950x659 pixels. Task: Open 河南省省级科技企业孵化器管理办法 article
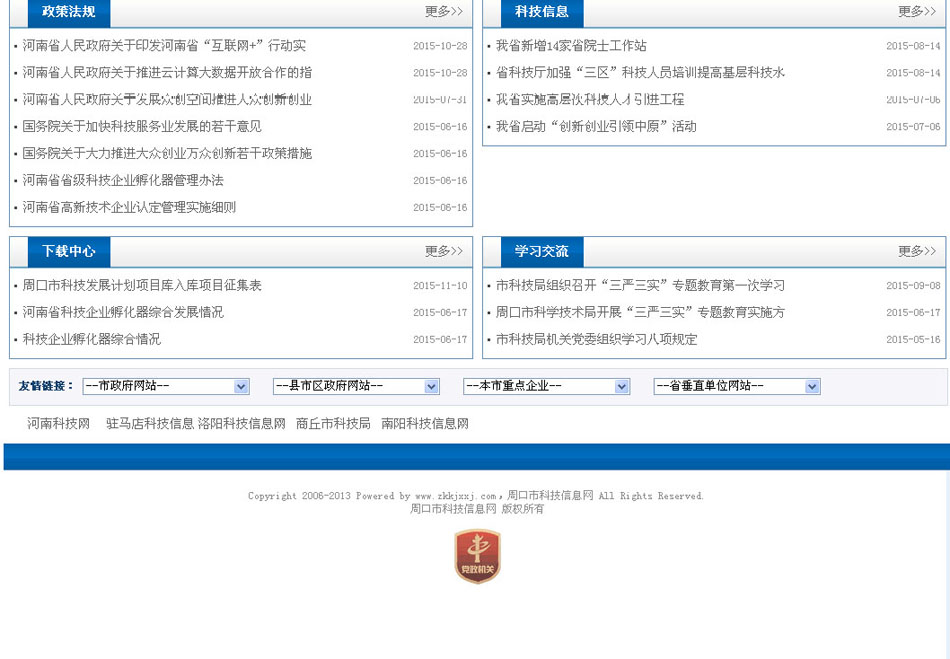point(123,181)
